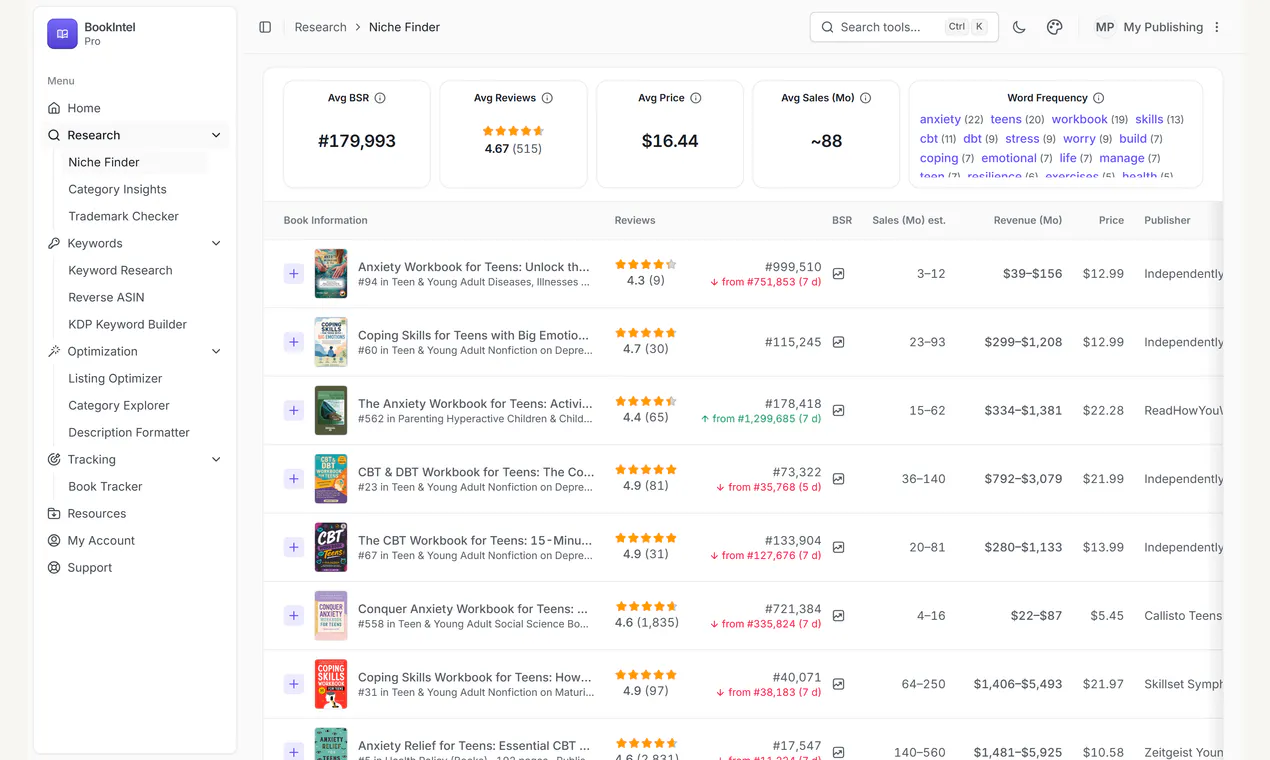
Task: Open BSR chart icon for CBT & DBT Workbook
Action: coord(839,479)
